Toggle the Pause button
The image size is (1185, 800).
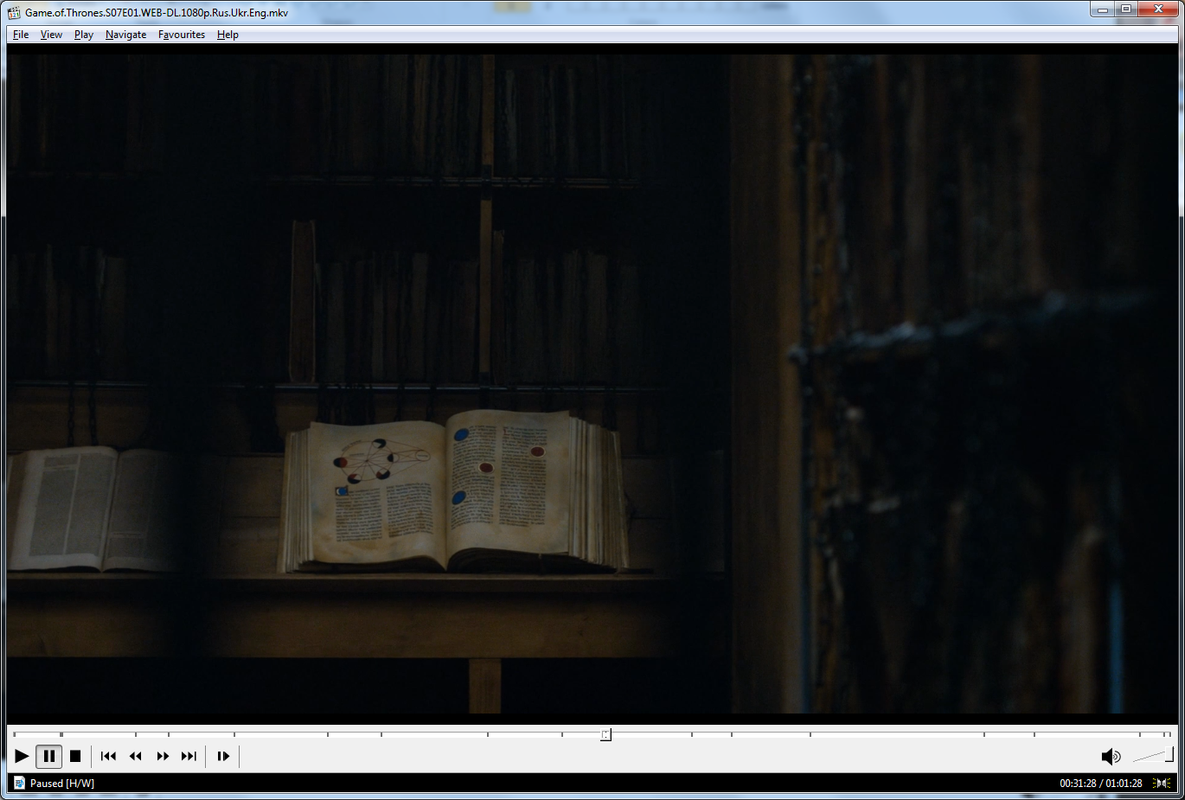(49, 756)
